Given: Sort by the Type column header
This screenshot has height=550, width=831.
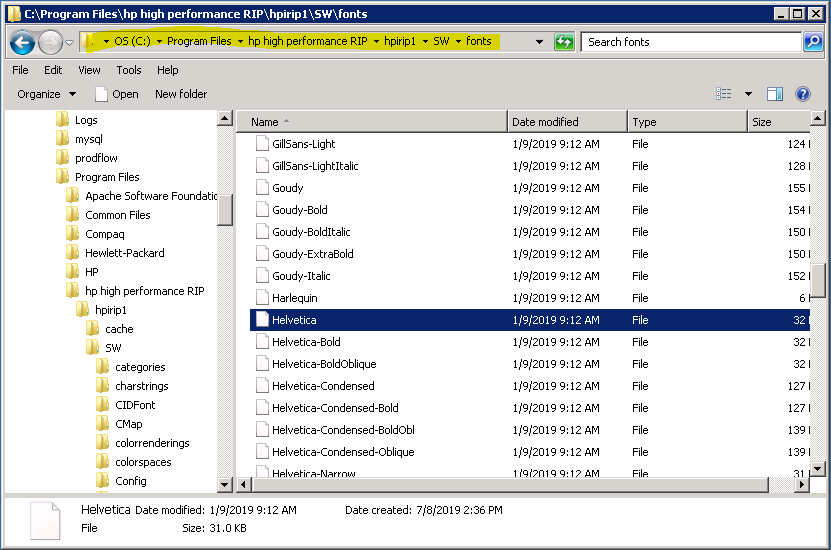Looking at the screenshot, I should click(687, 122).
